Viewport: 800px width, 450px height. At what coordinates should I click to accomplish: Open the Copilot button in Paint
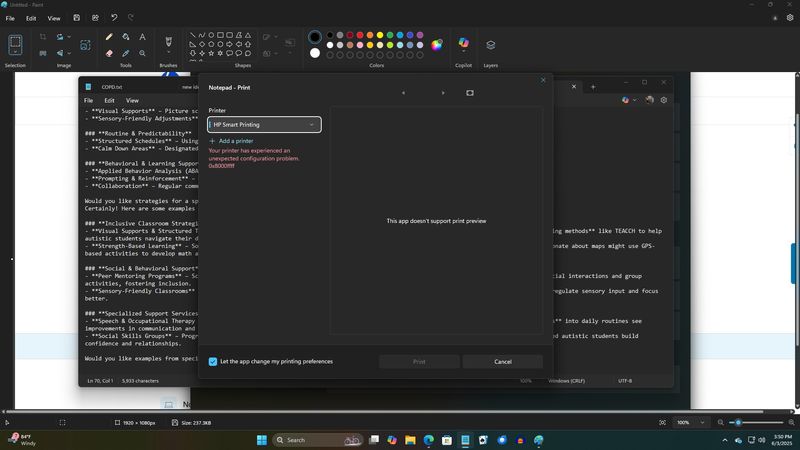click(463, 44)
